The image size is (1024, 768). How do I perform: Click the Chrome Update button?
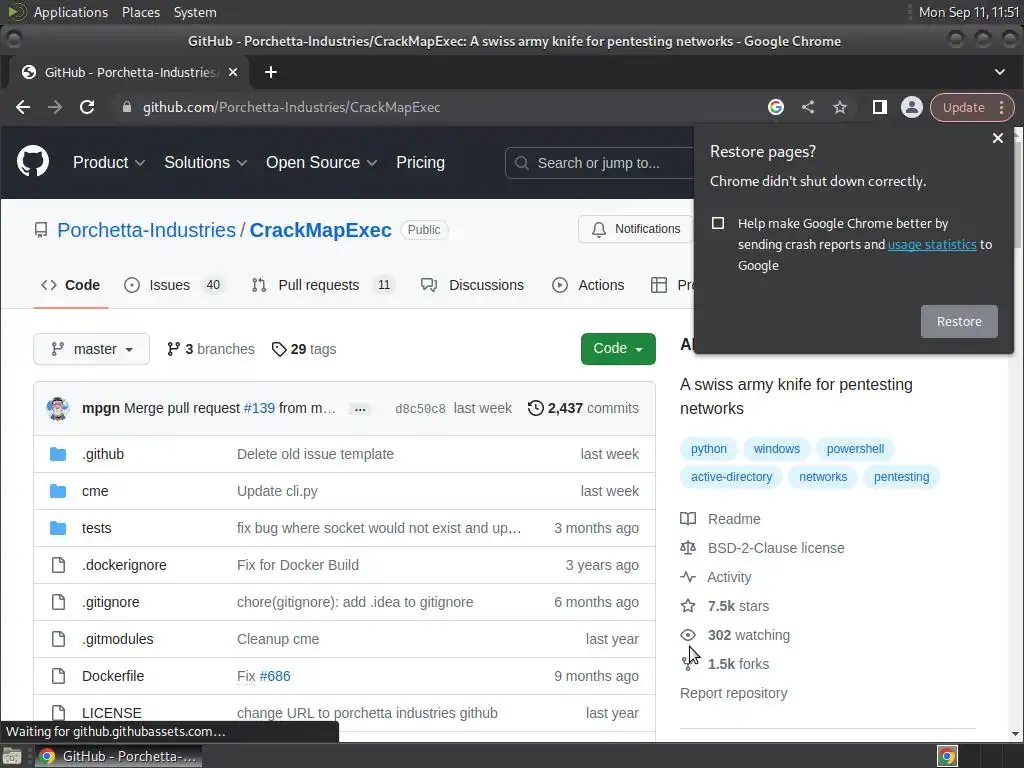(963, 107)
